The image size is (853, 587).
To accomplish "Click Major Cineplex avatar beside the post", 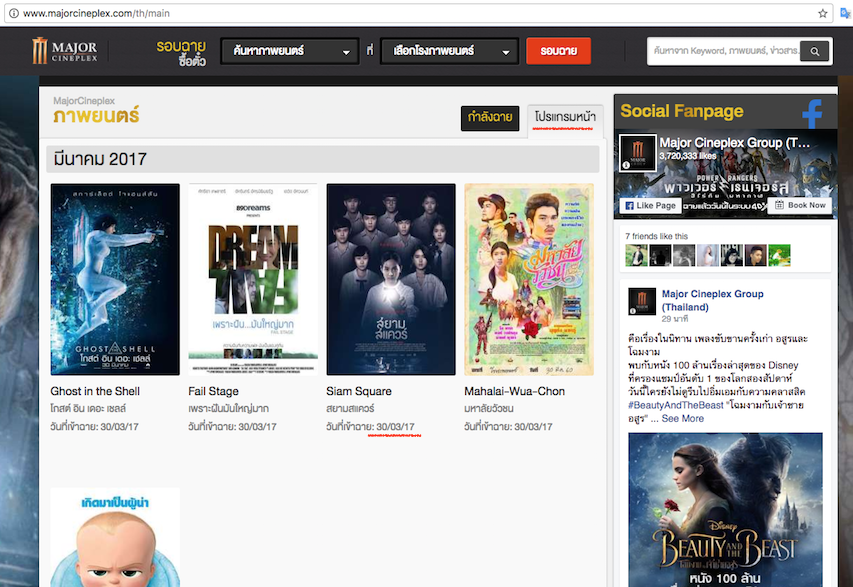I will (641, 301).
